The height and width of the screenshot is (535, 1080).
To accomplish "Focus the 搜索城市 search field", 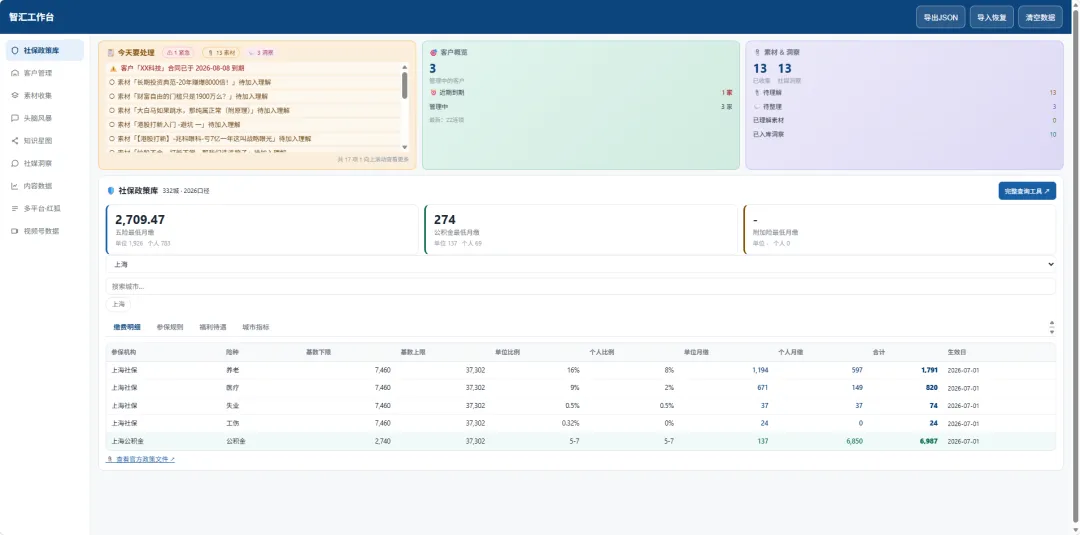I will tap(581, 286).
